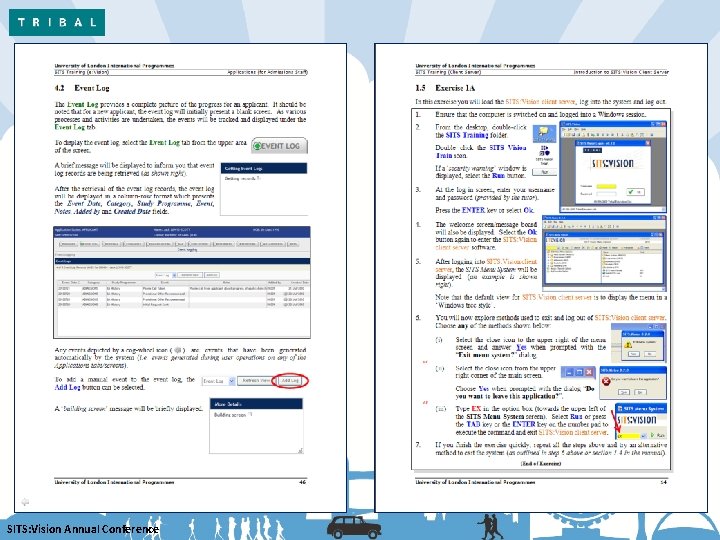Click the black taxi silhouette in footer
The width and height of the screenshot is (720, 540).
[x=354, y=527]
